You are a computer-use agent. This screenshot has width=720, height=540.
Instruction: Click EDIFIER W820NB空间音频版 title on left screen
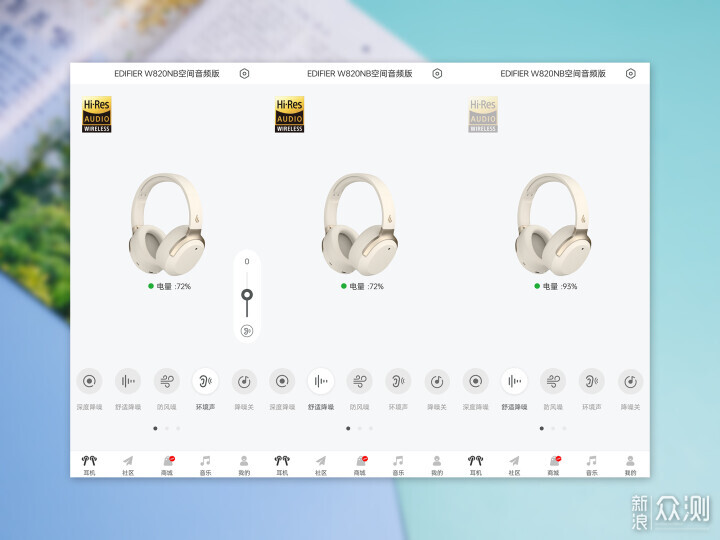pos(167,73)
